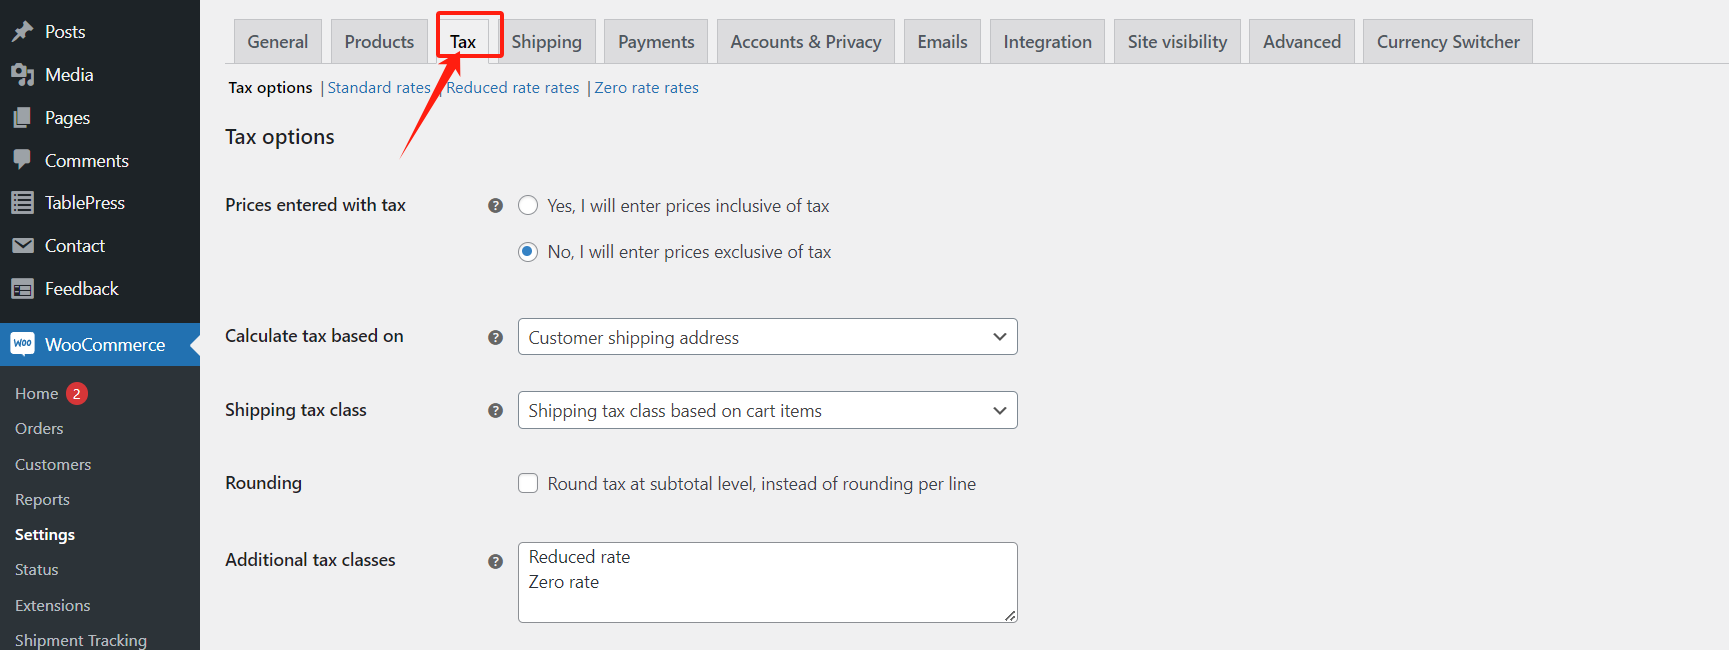
Task: Select 'Yes, I will enter prices inclusive of tax'
Action: tap(528, 206)
